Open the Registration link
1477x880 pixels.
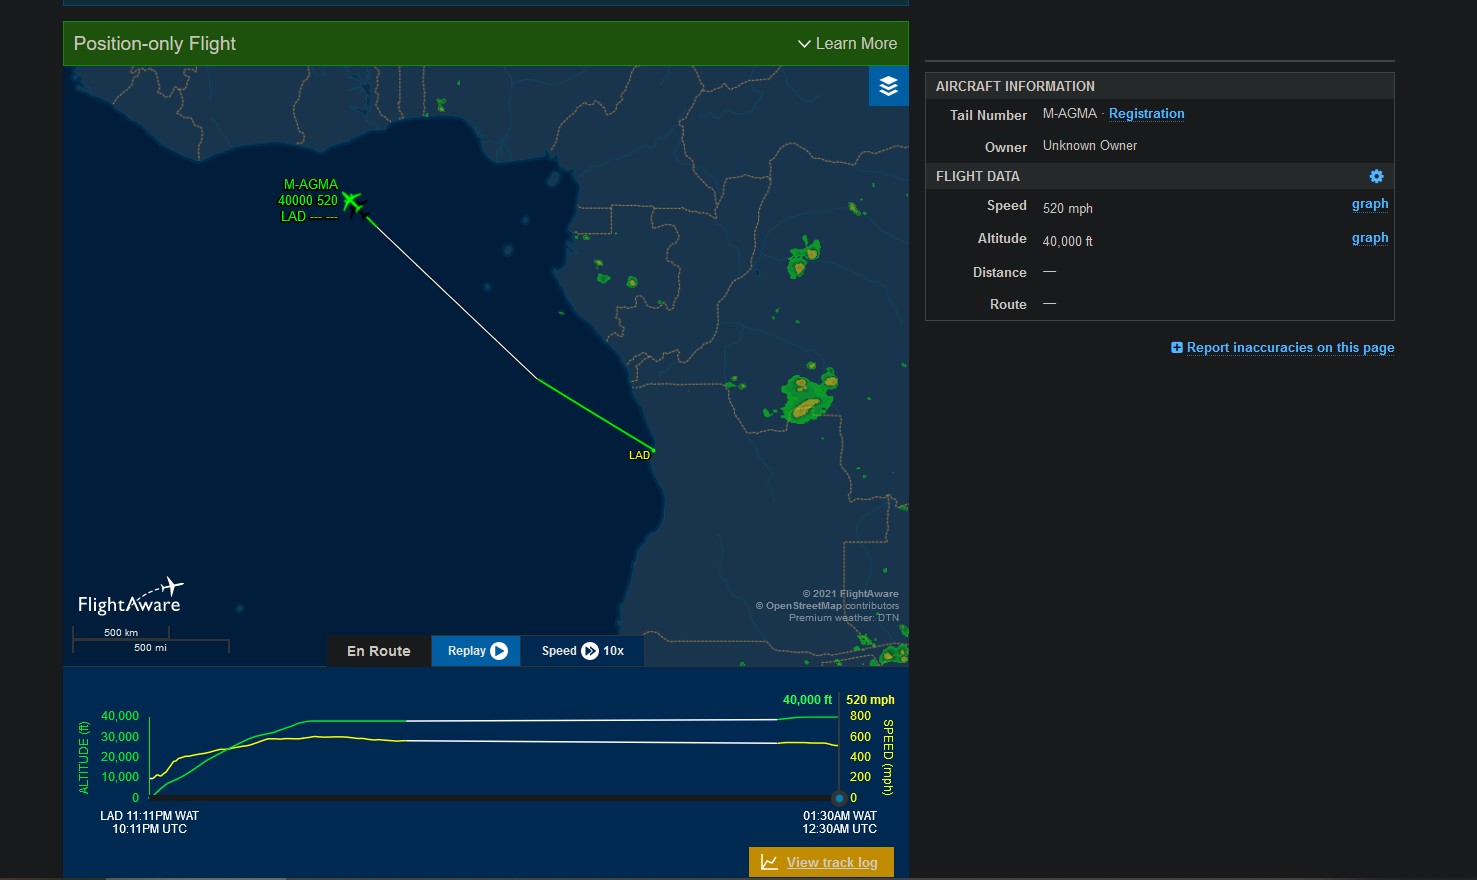click(1146, 114)
